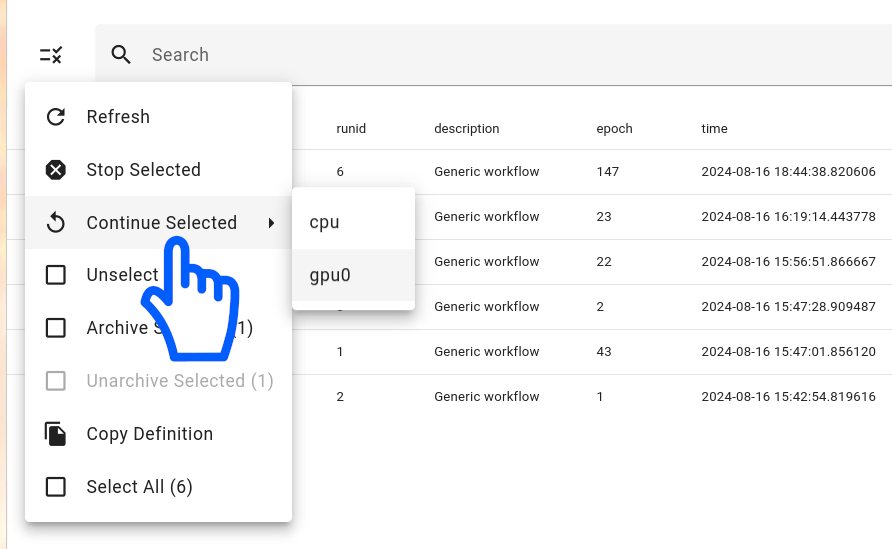Click the Continue Selected replay icon

[x=56, y=223]
